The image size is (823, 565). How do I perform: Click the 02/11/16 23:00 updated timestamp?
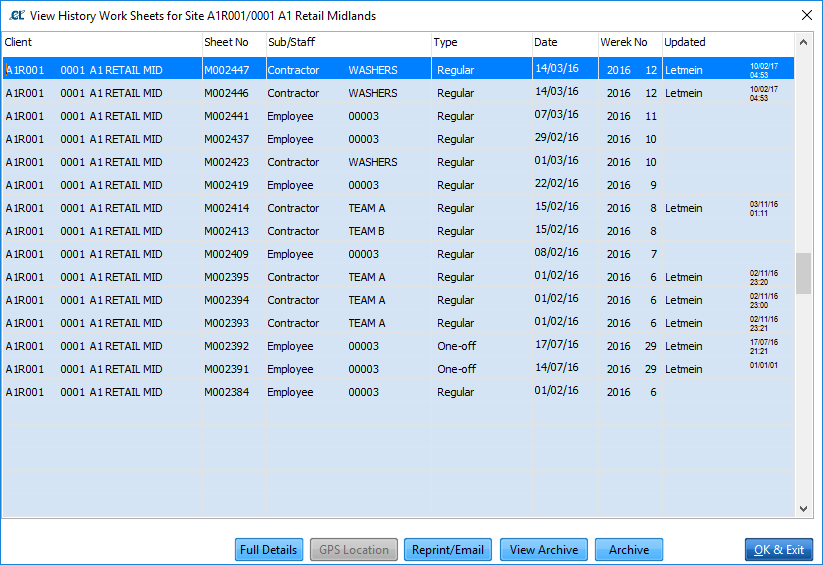tap(764, 300)
